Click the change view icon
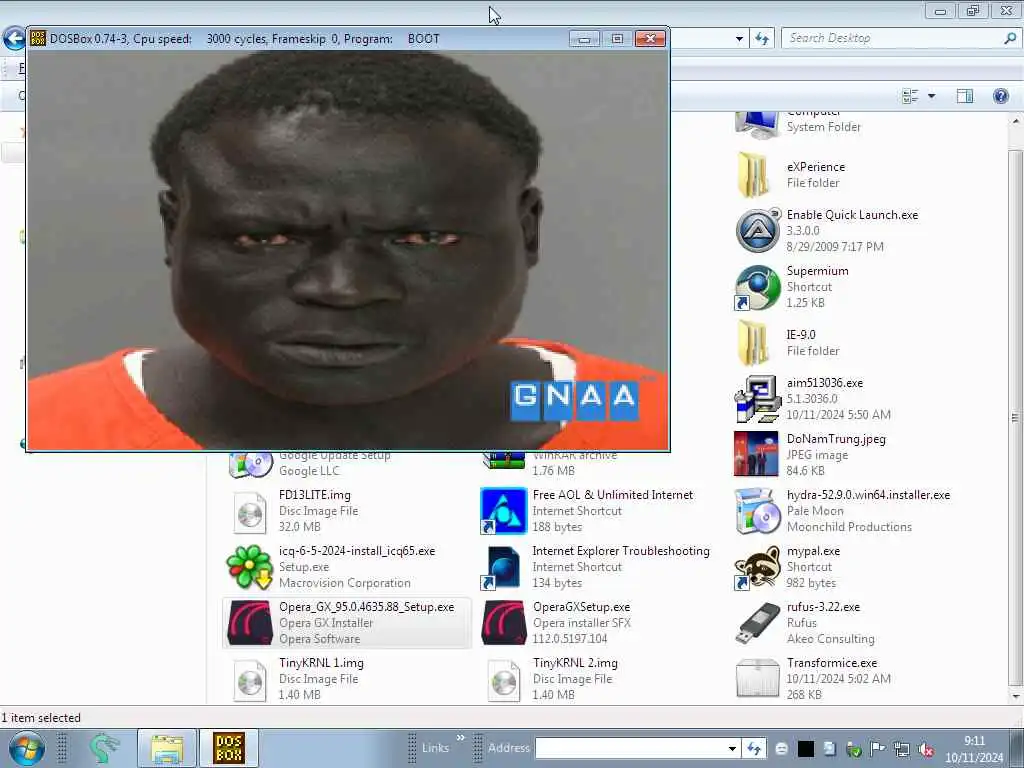The width and height of the screenshot is (1024, 768). pyautogui.click(x=910, y=96)
